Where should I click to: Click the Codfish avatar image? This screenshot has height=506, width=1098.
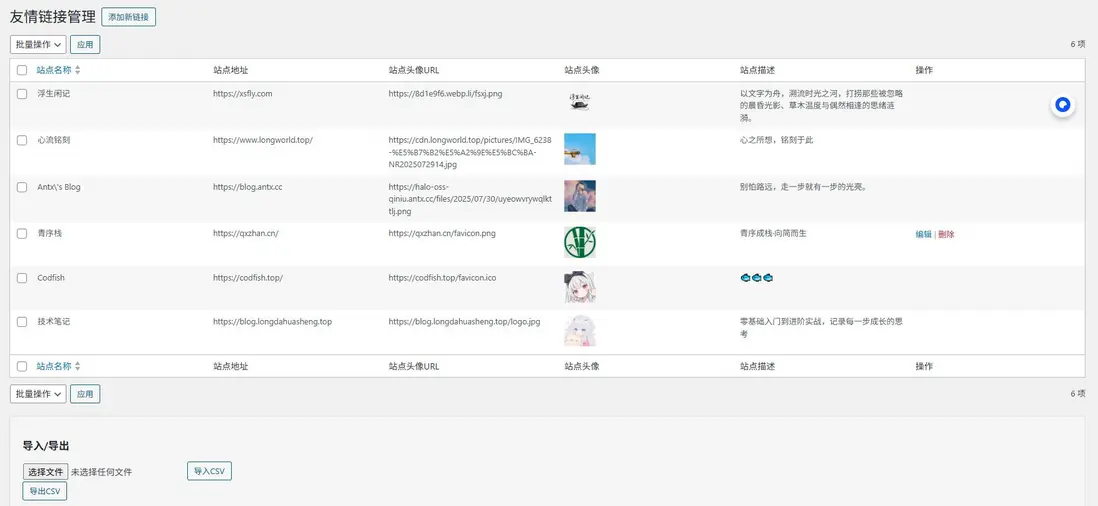(x=580, y=288)
